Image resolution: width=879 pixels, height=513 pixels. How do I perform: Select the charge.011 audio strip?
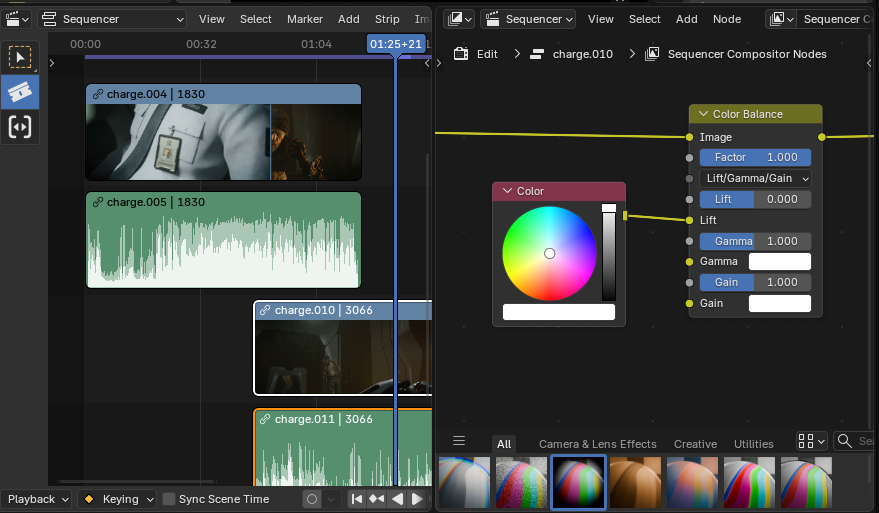[x=343, y=447]
